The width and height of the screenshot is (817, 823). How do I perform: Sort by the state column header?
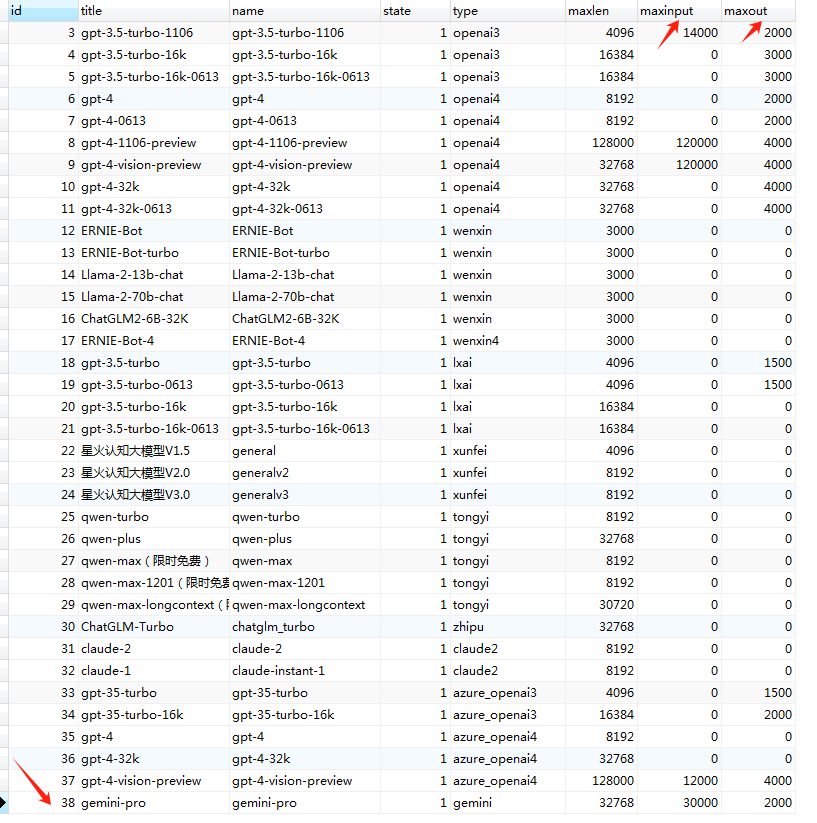415,10
